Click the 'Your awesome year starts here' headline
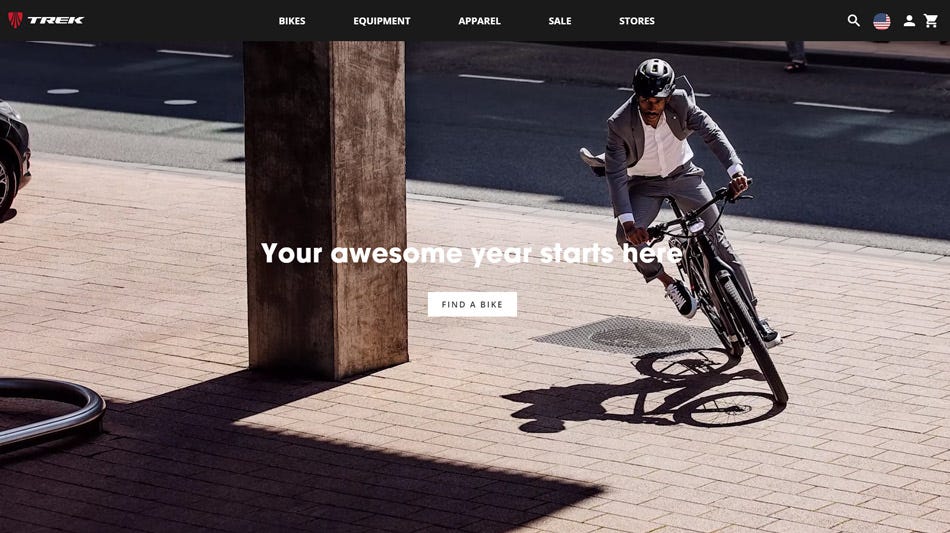Screen dimensions: 950x533 [472, 253]
